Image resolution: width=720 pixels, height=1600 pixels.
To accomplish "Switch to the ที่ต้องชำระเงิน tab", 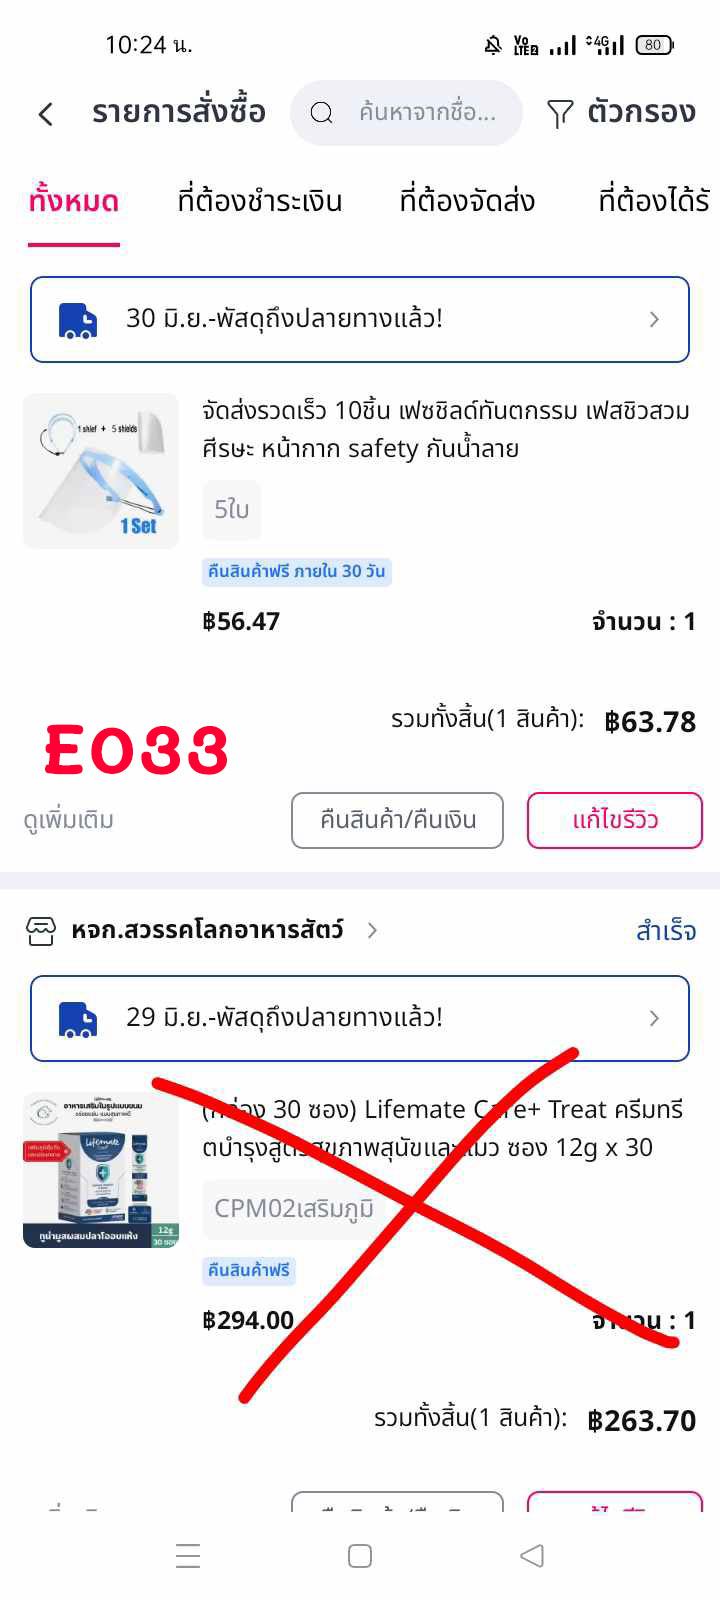I will coord(260,201).
